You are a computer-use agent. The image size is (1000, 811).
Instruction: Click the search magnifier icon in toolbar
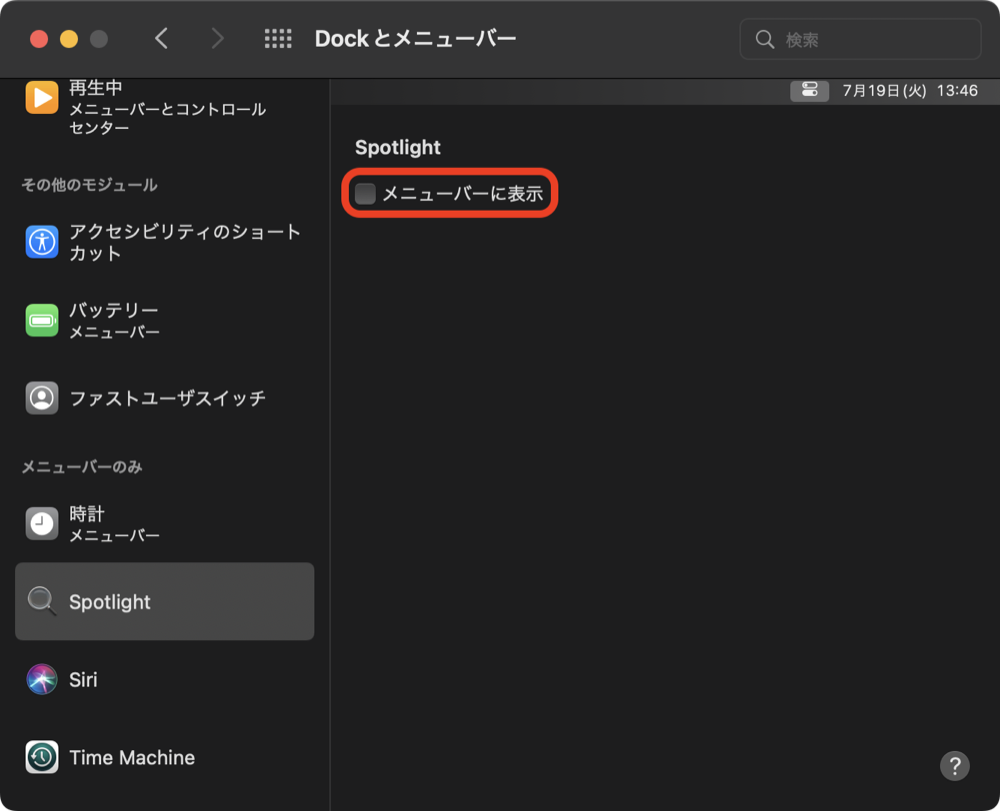click(x=764, y=40)
